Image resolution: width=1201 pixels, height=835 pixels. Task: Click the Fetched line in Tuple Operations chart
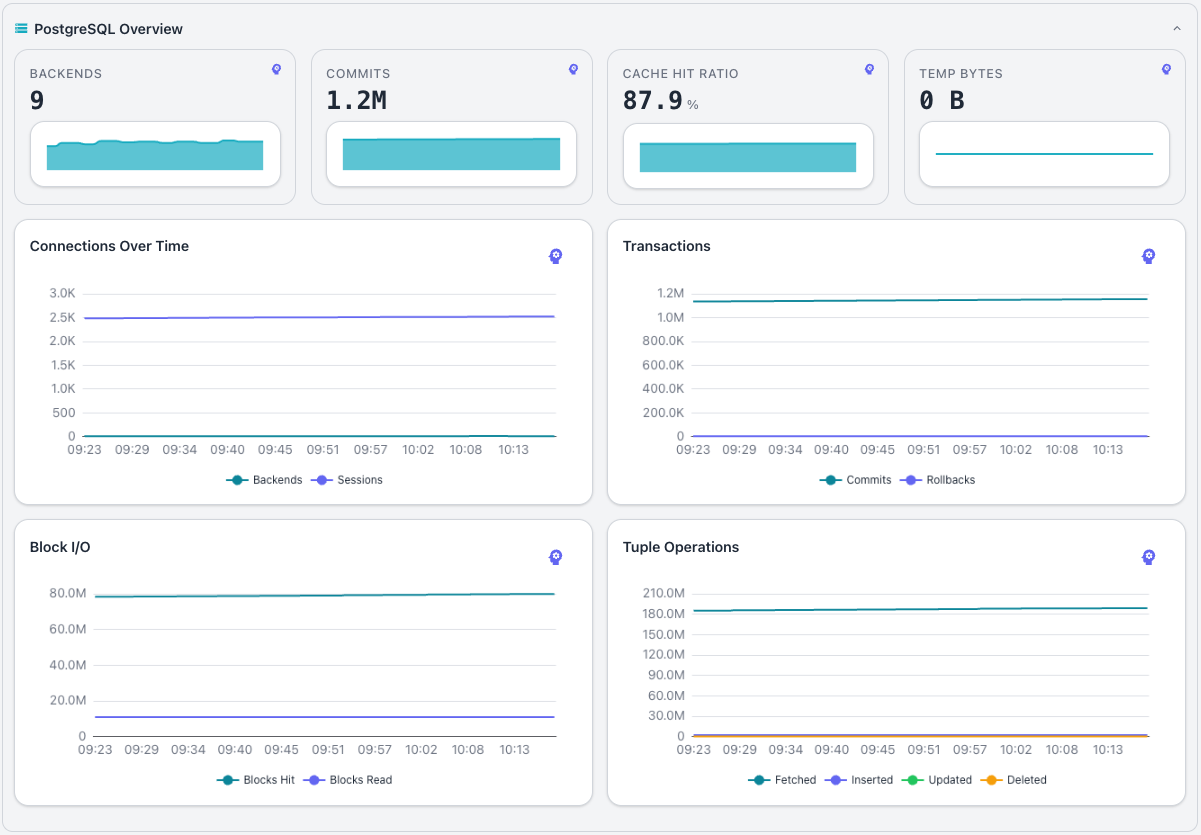tap(920, 609)
